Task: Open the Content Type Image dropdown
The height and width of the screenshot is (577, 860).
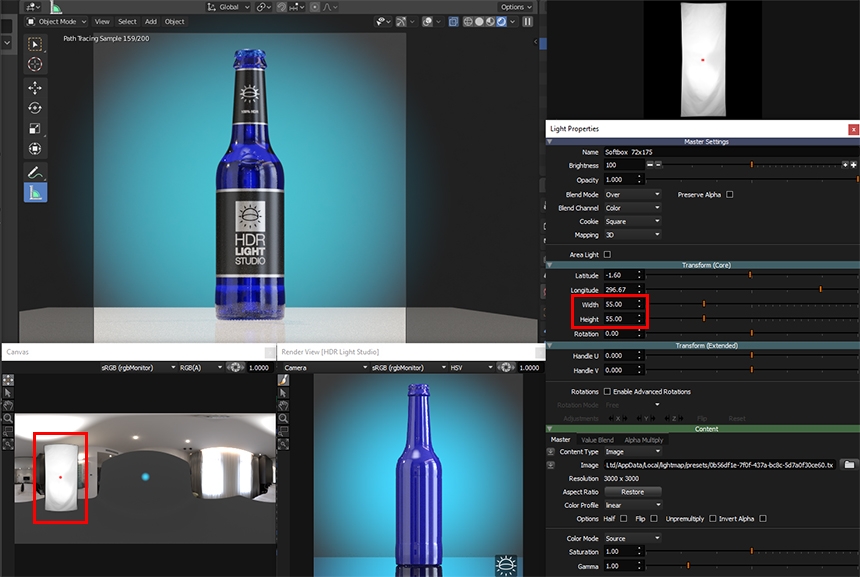Action: pyautogui.click(x=632, y=452)
